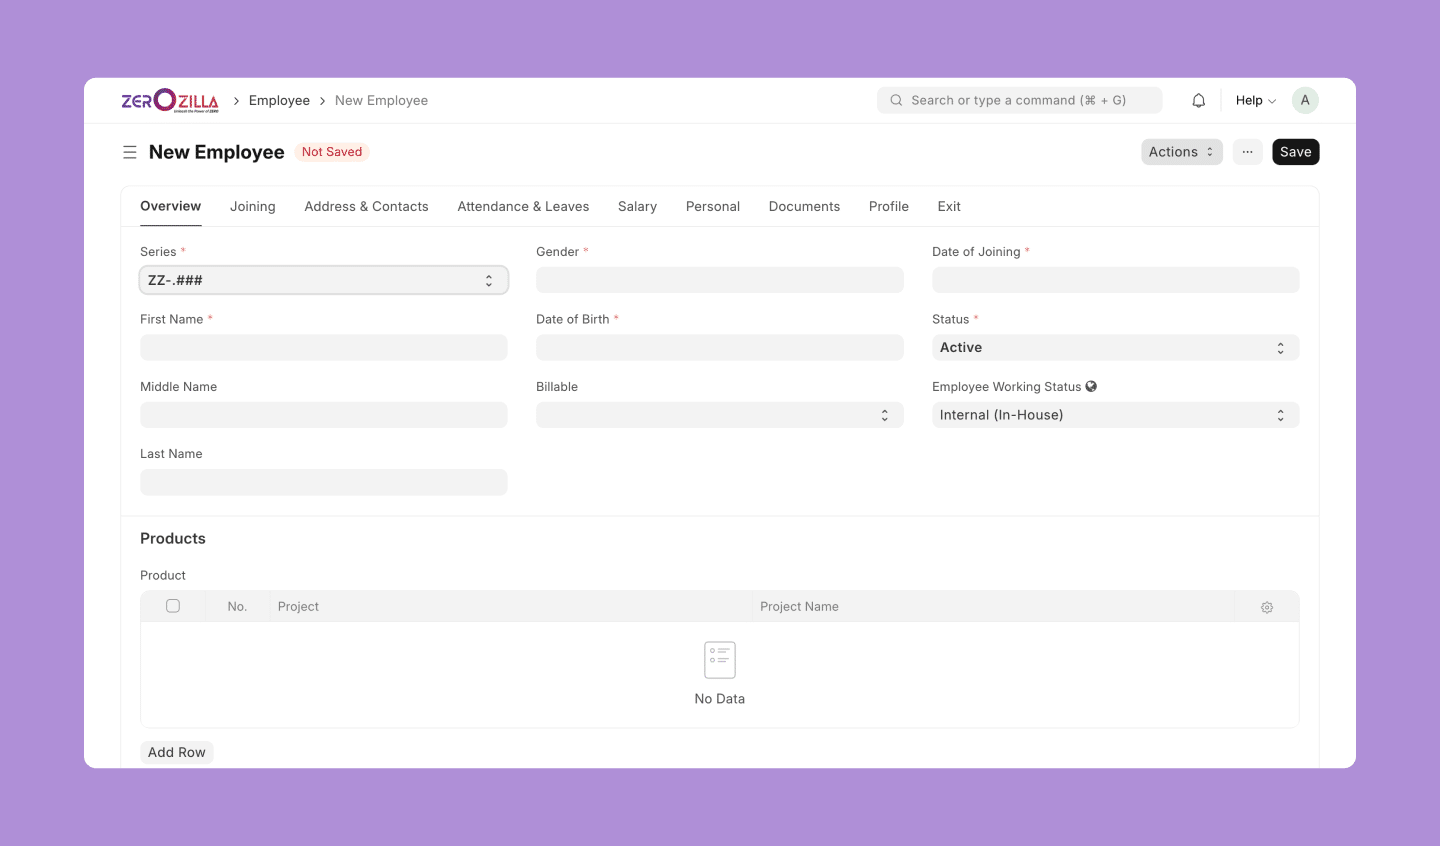
Task: Open the notifications bell
Action: point(1198,101)
